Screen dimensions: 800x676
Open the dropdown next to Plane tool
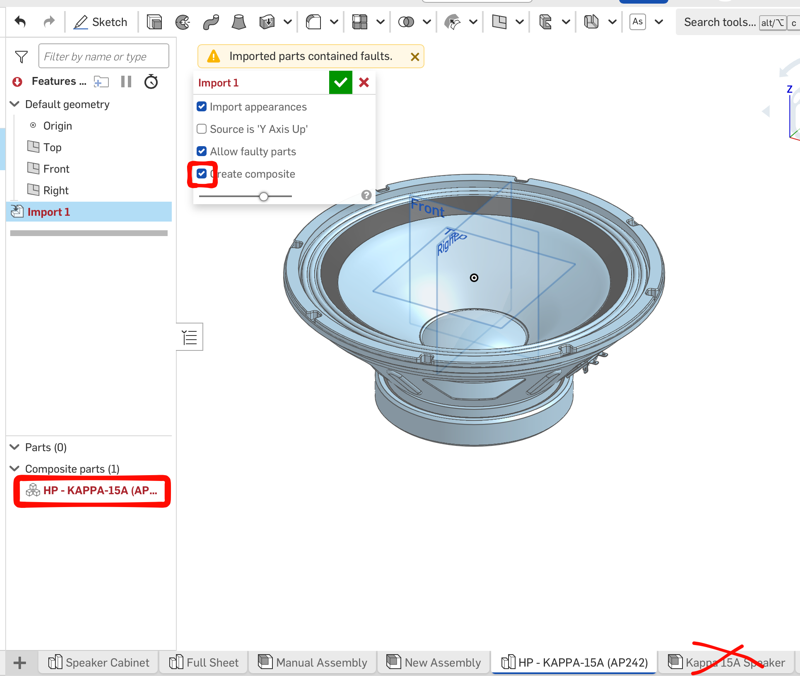[519, 22]
